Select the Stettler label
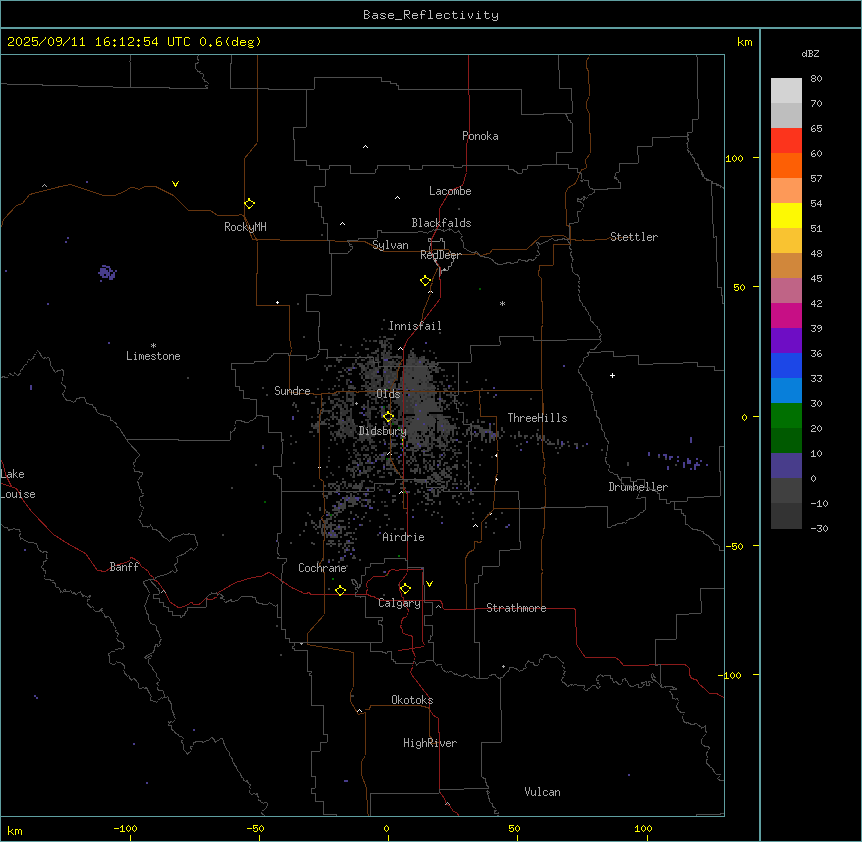Image resolution: width=862 pixels, height=842 pixels. tap(633, 237)
